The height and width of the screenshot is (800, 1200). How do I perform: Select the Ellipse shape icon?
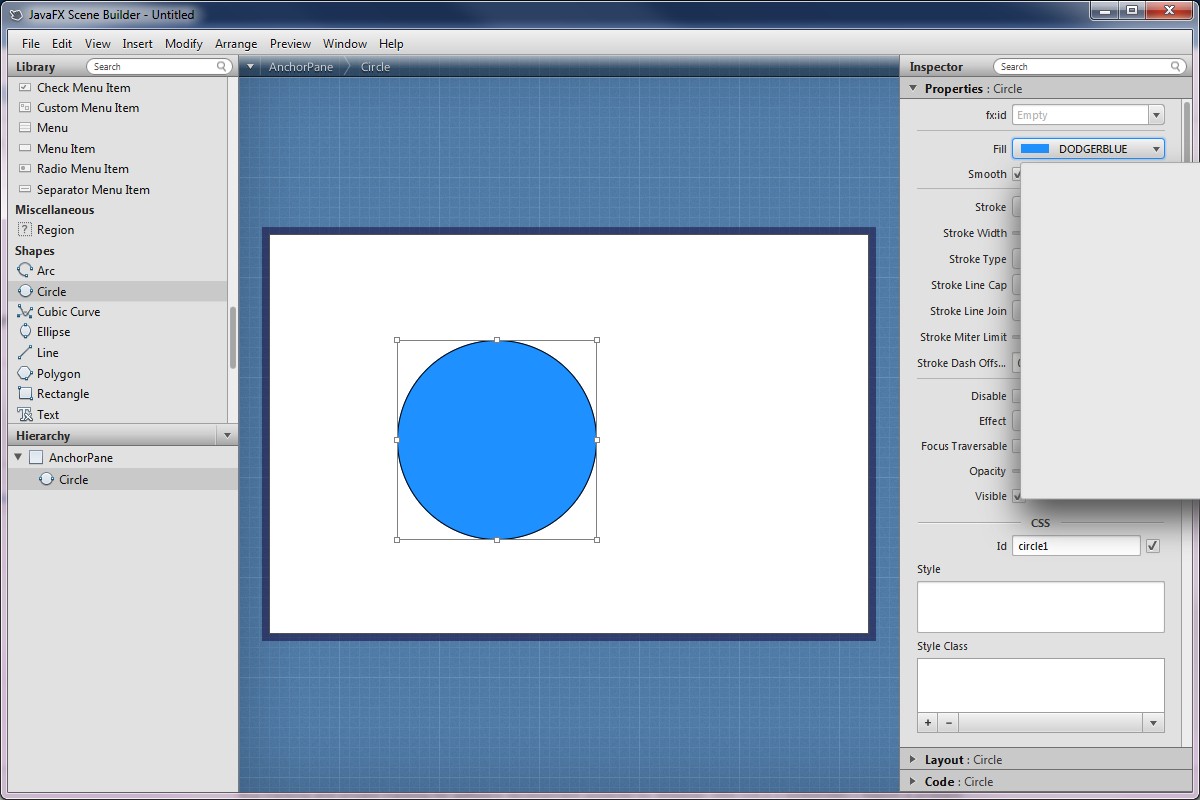(25, 332)
